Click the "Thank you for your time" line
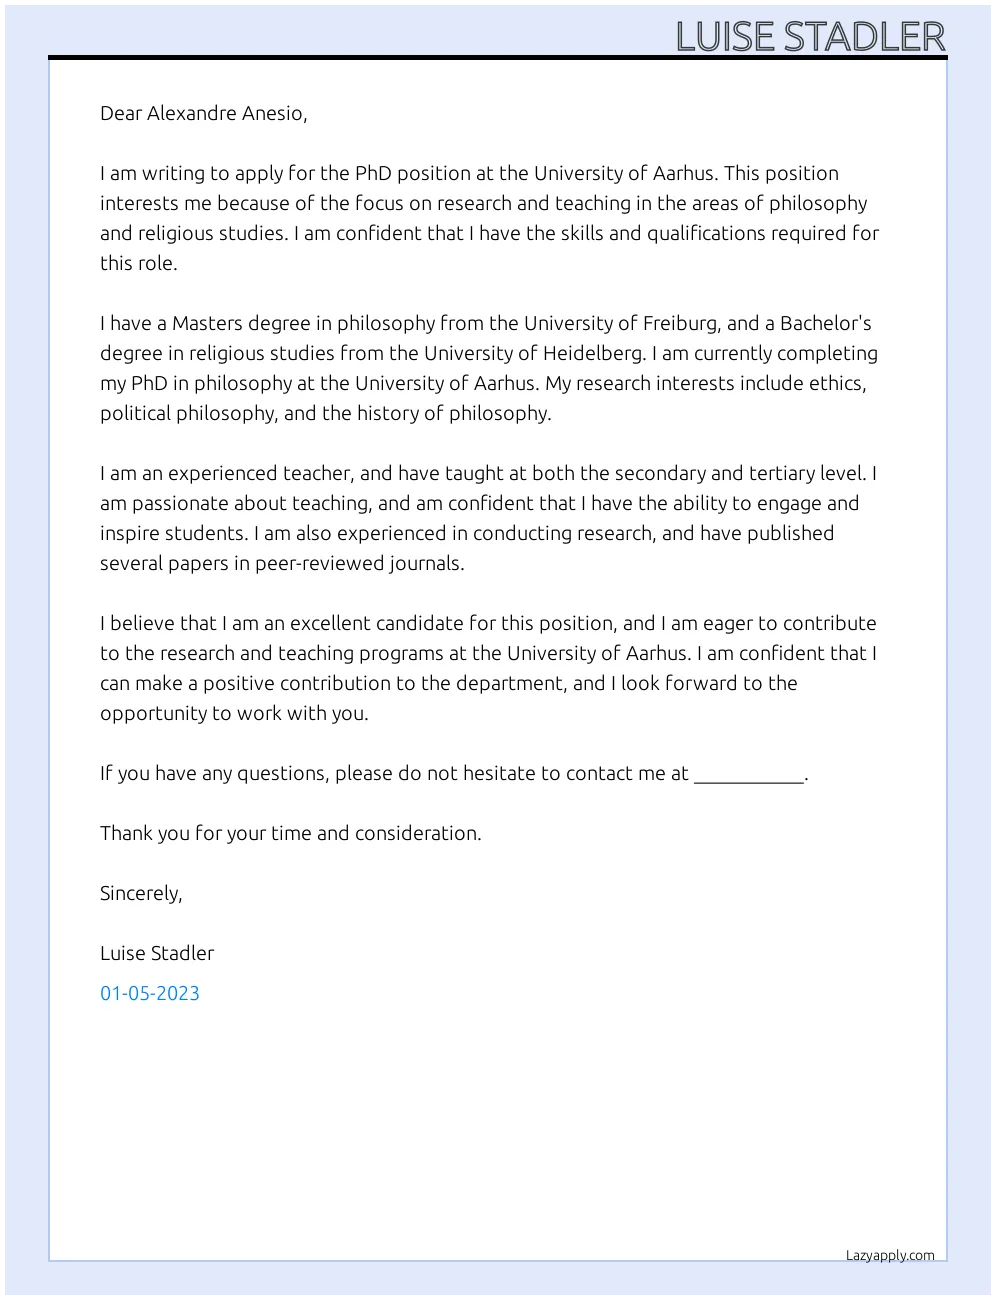 click(x=290, y=833)
